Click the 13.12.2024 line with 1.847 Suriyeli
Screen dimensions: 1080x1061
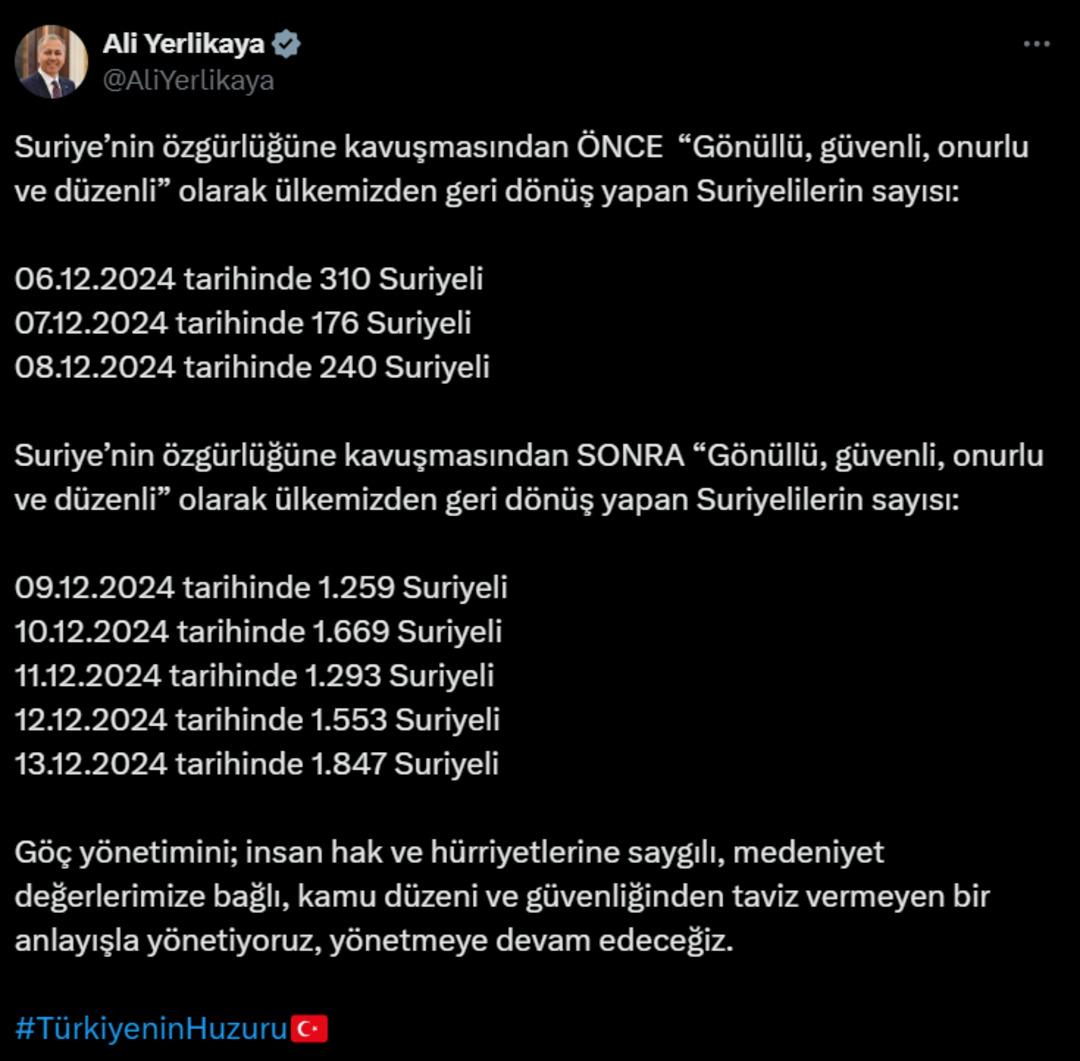pos(256,764)
